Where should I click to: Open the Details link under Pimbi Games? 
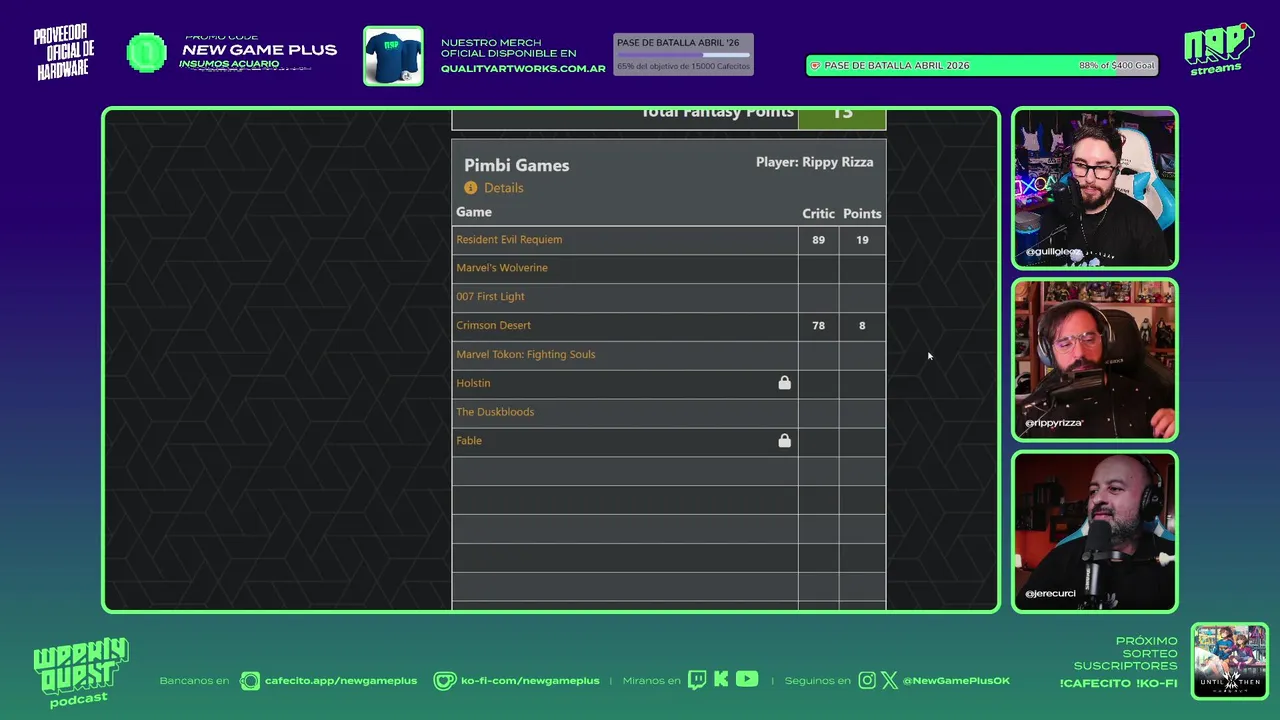(503, 188)
